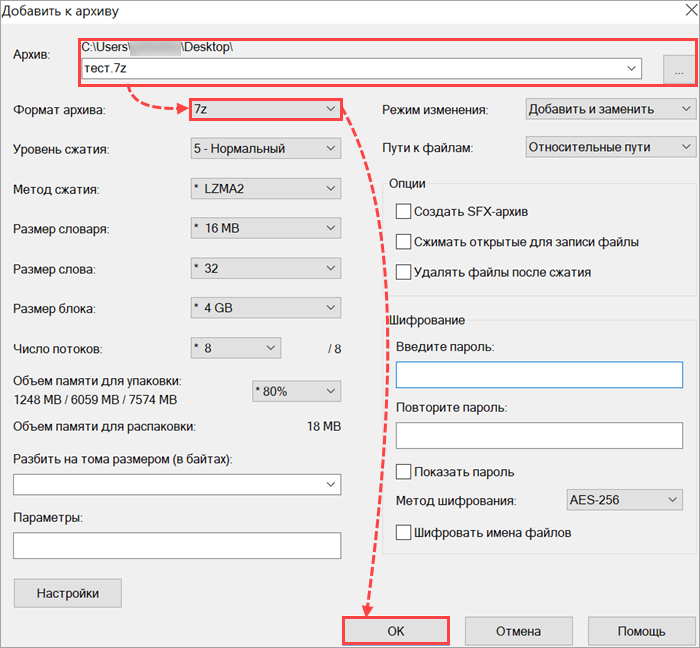Expand the word size 32 dropdown
The width and height of the screenshot is (700, 648).
(265, 268)
